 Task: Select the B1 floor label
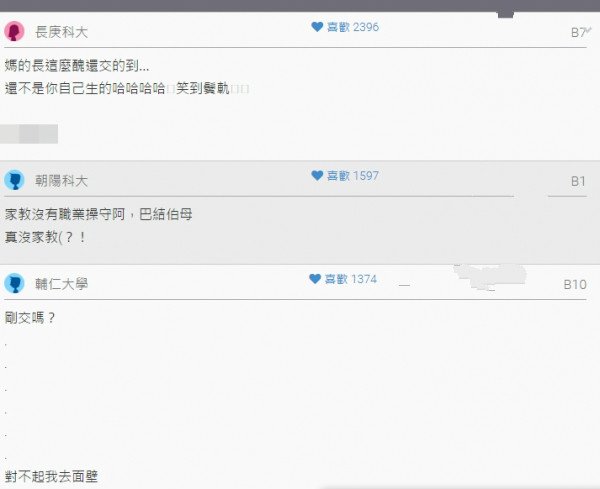coord(578,181)
